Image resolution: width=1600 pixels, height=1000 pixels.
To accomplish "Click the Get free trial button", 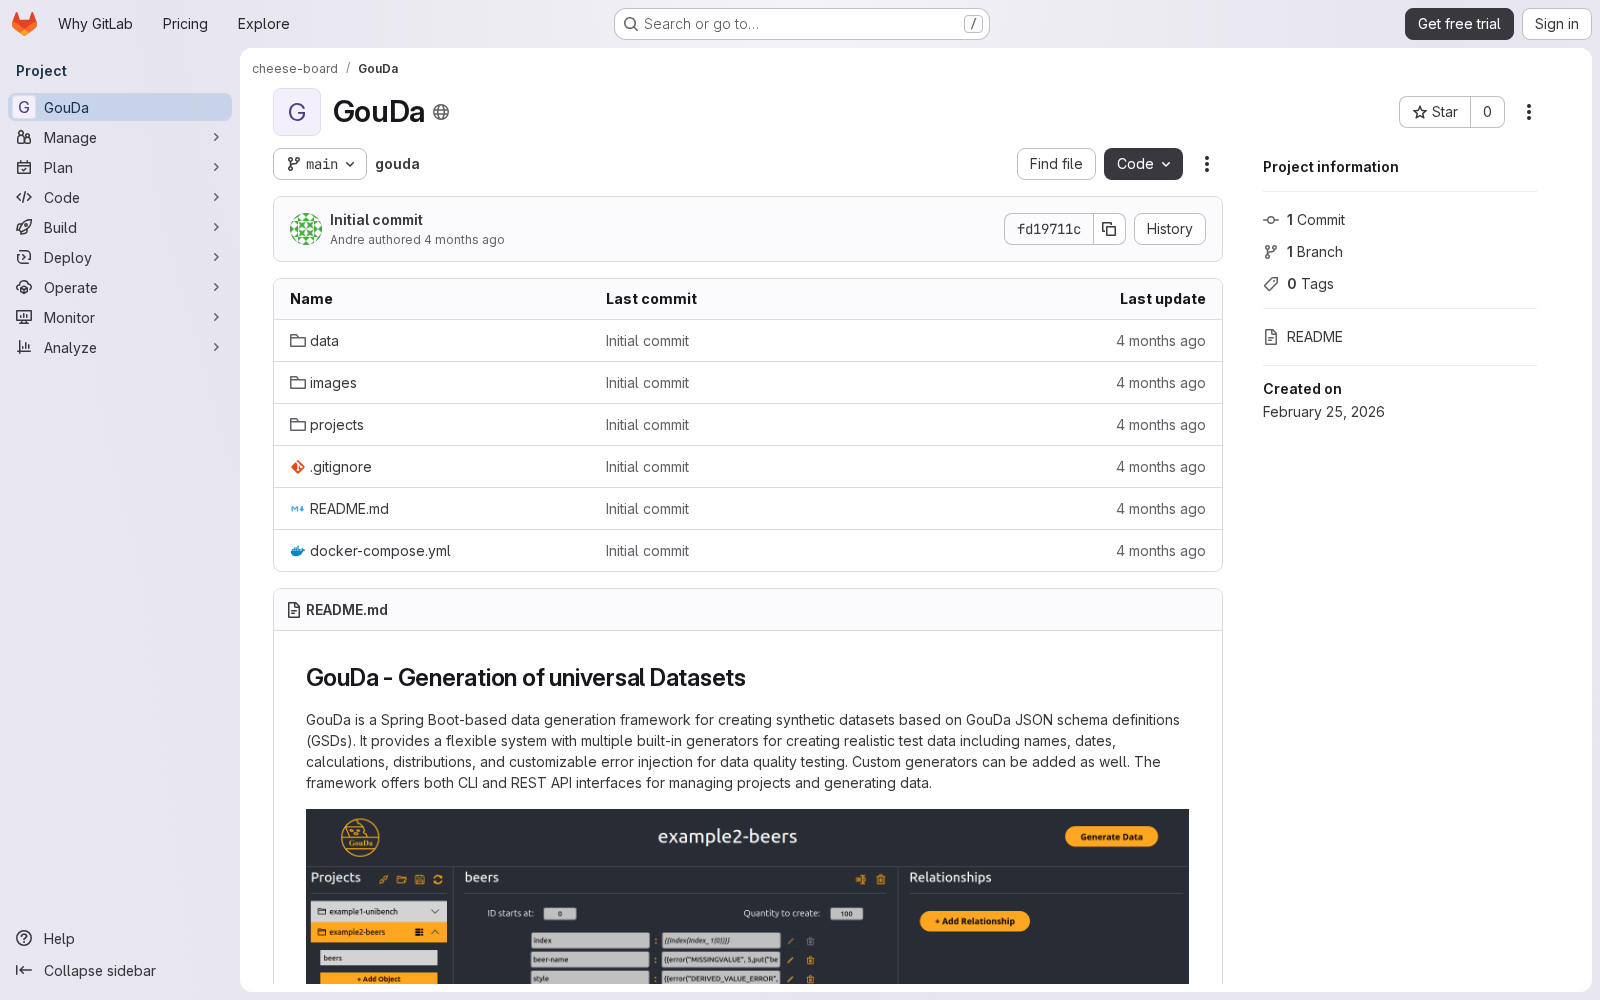I will 1459,24.
